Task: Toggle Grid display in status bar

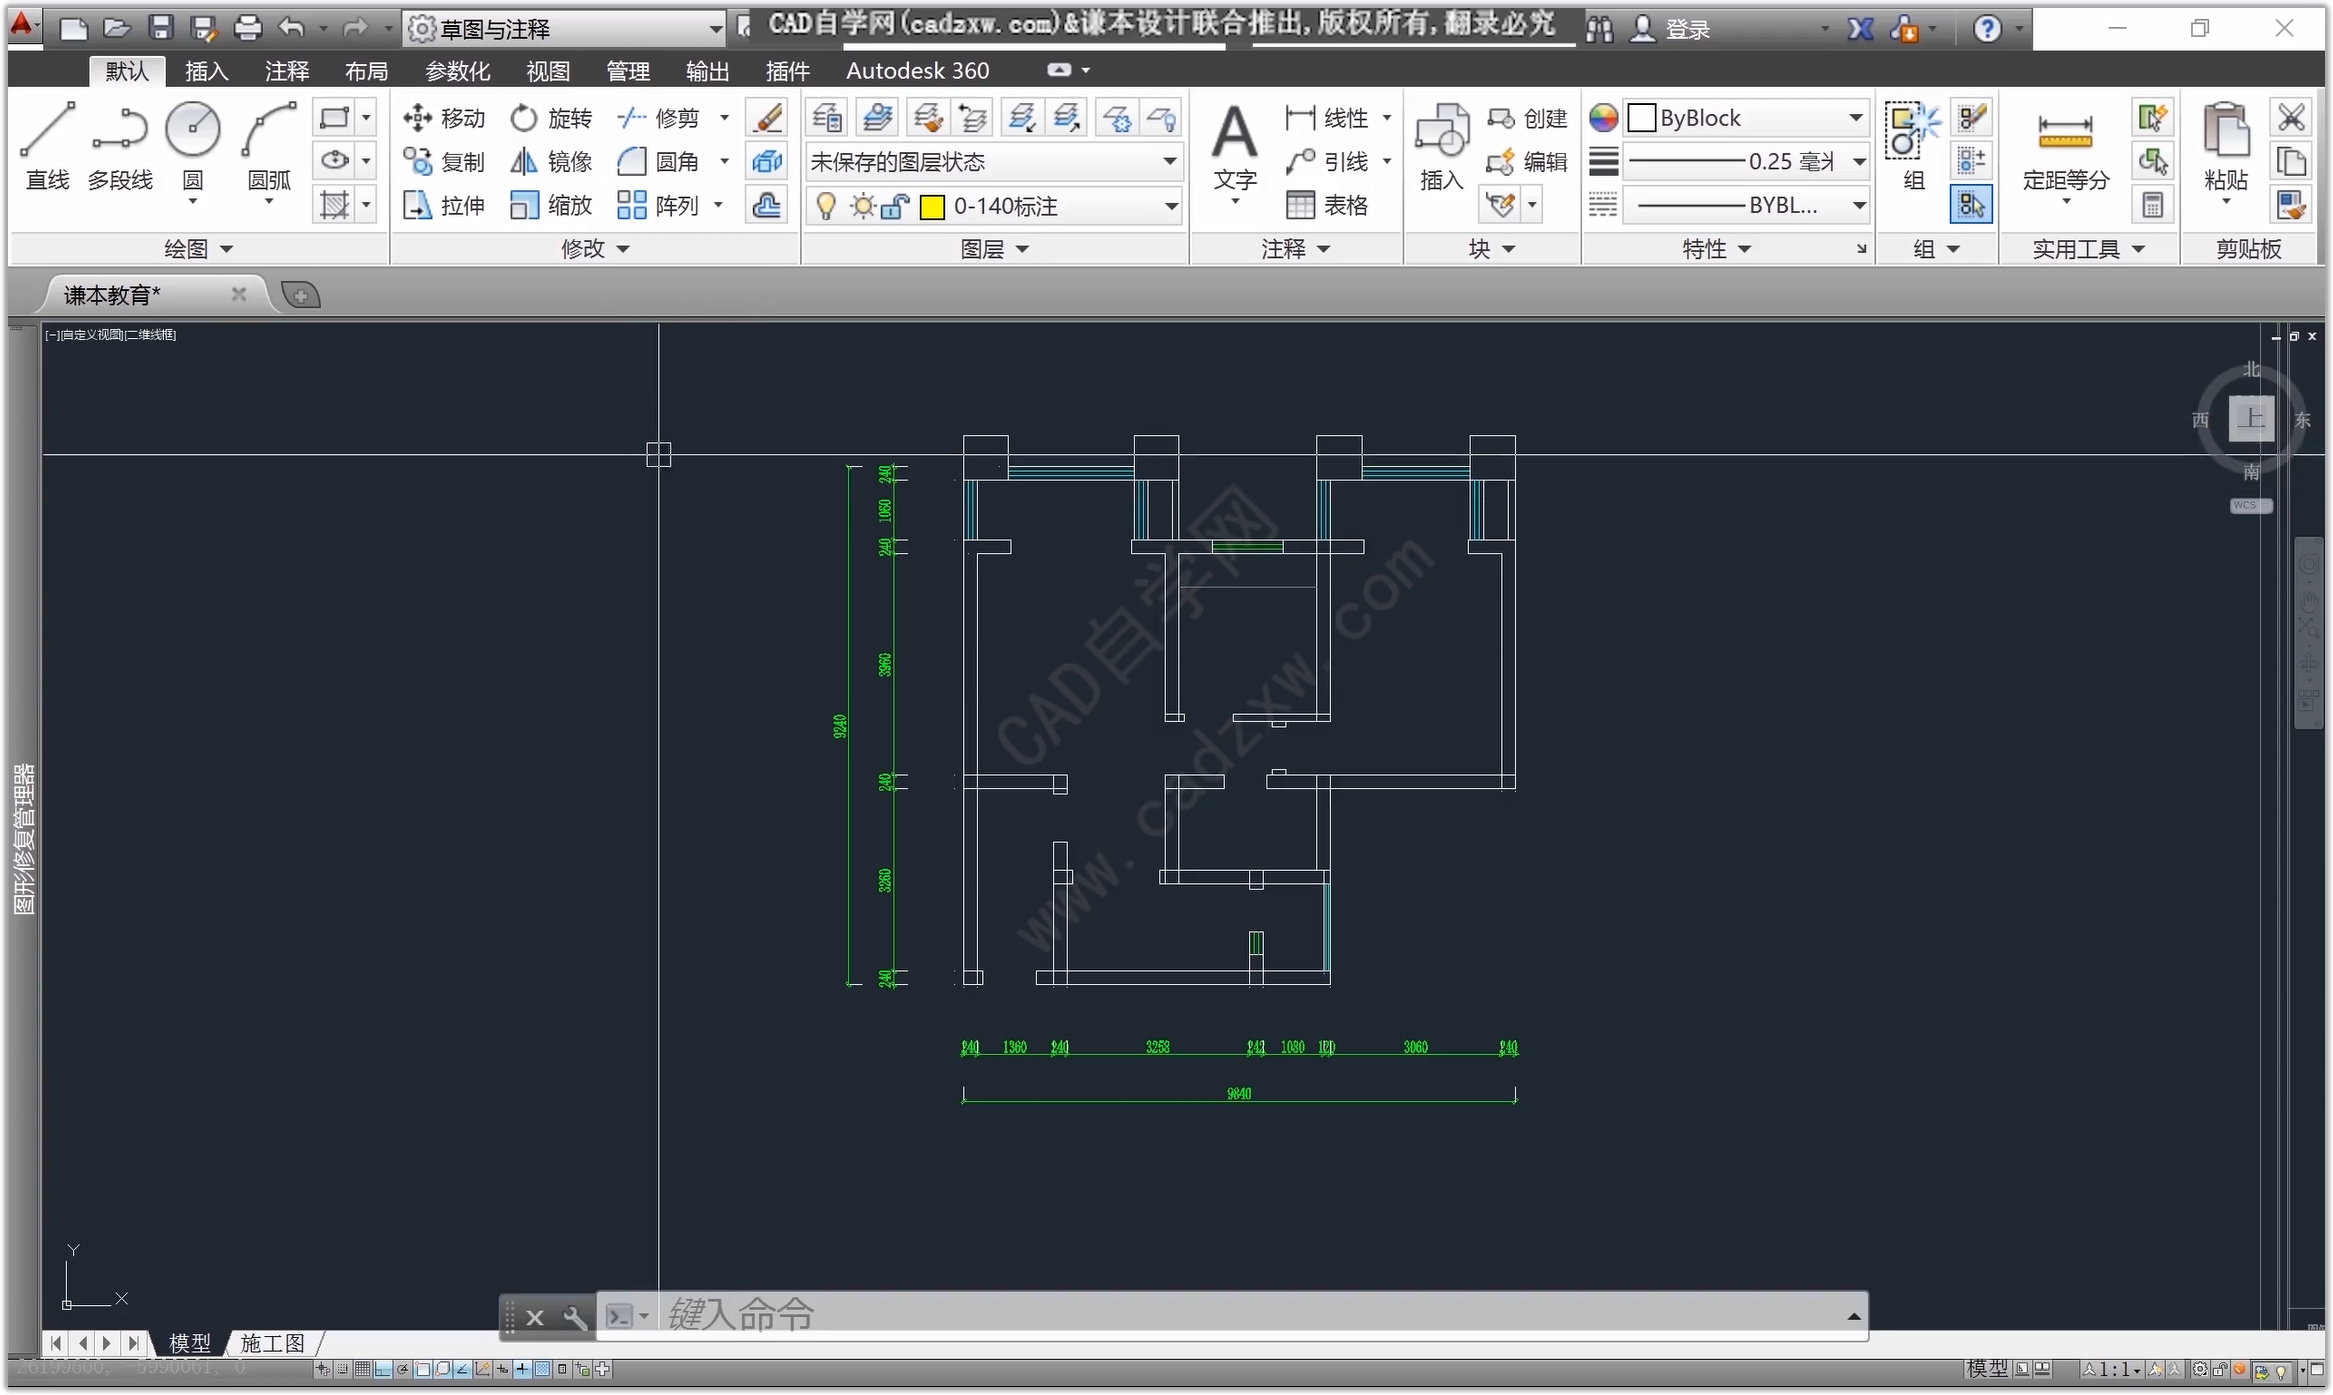Action: click(x=362, y=1369)
